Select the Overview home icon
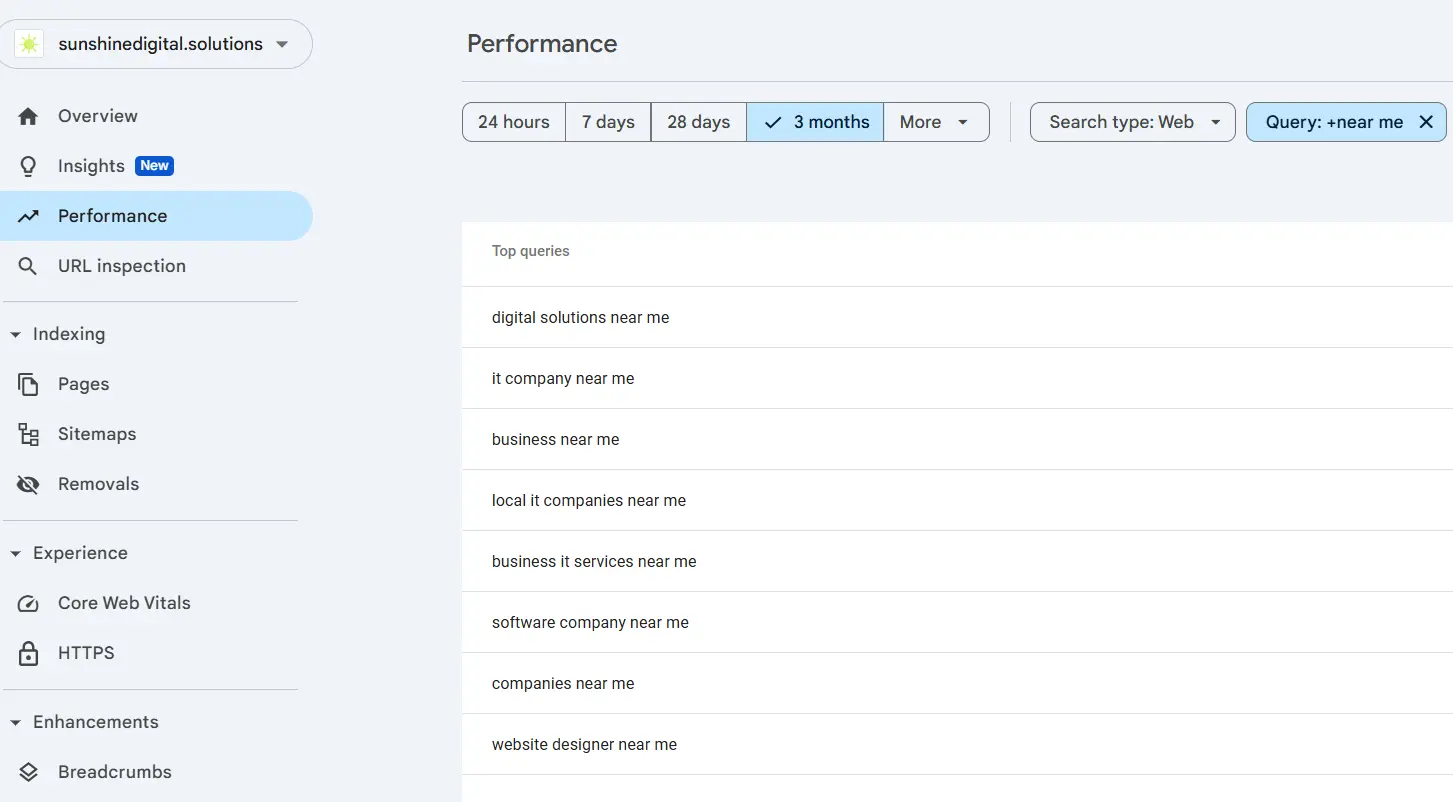Image resolution: width=1453 pixels, height=802 pixels. click(29, 115)
